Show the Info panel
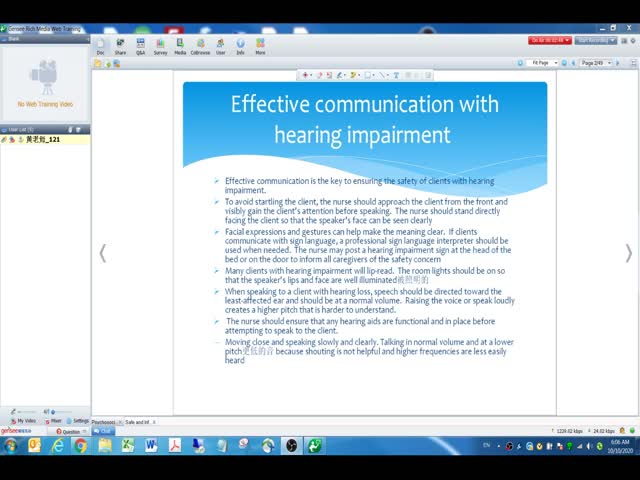Viewport: 640px width, 480px height. pyautogui.click(x=240, y=46)
